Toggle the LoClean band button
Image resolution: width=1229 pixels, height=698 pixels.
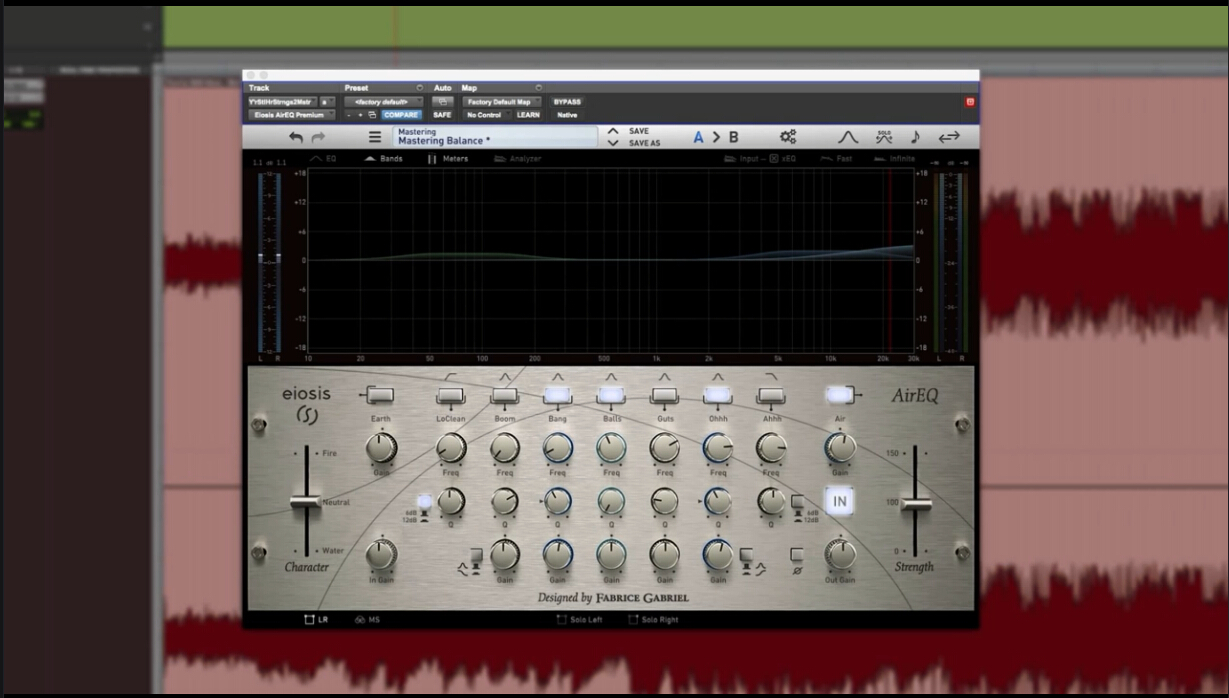(x=451, y=395)
